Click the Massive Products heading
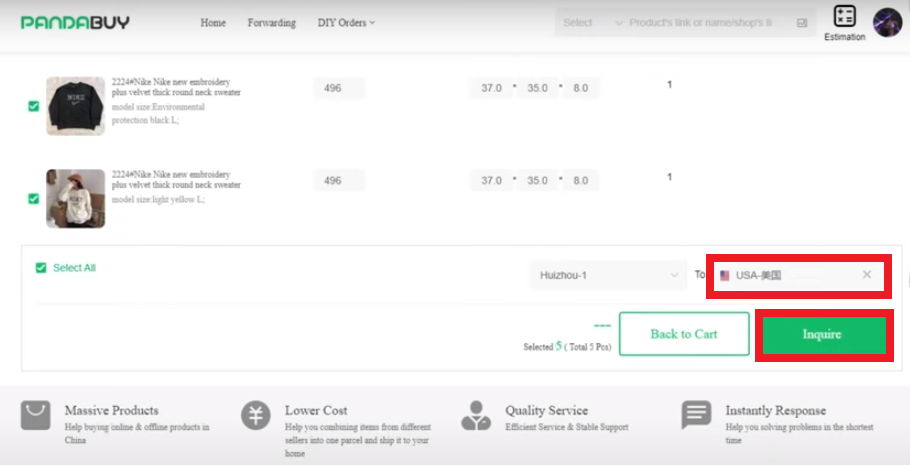 coord(111,410)
